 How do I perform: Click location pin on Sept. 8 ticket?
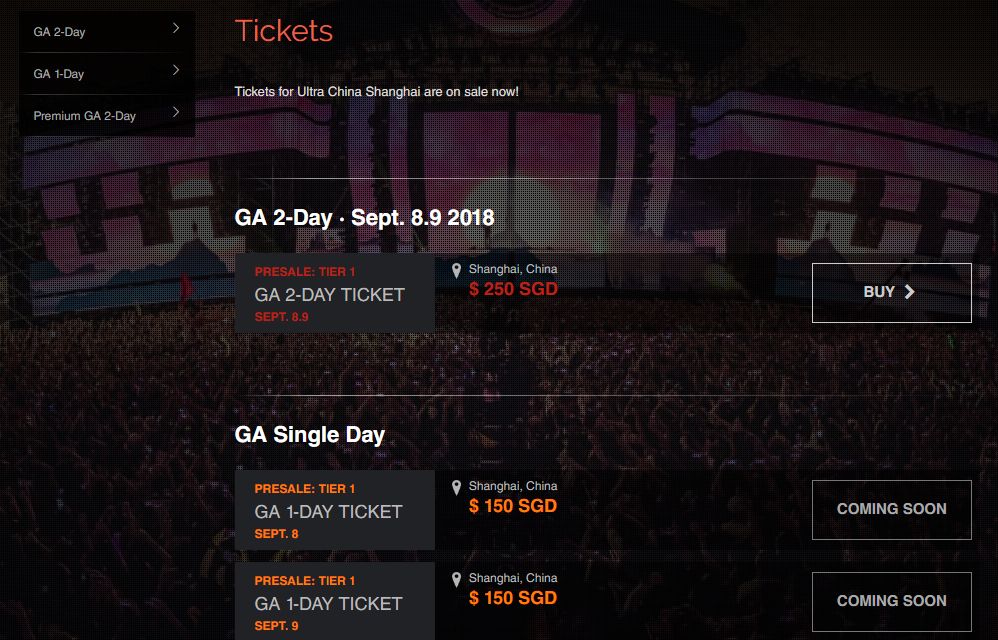click(x=457, y=488)
